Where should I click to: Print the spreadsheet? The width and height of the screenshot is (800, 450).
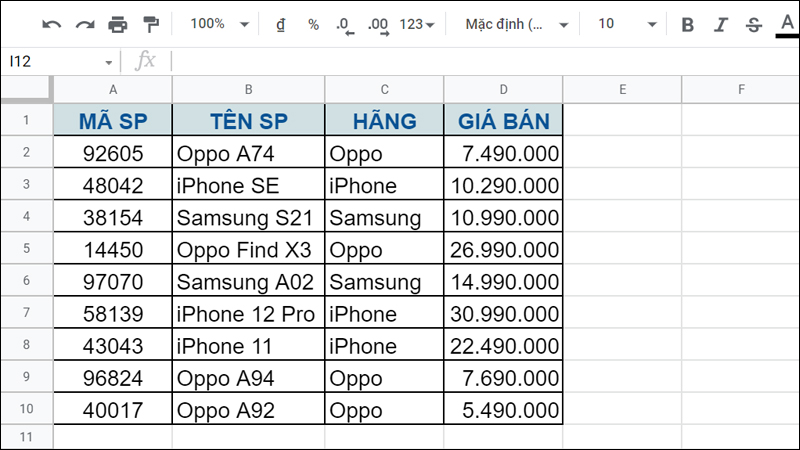[118, 24]
